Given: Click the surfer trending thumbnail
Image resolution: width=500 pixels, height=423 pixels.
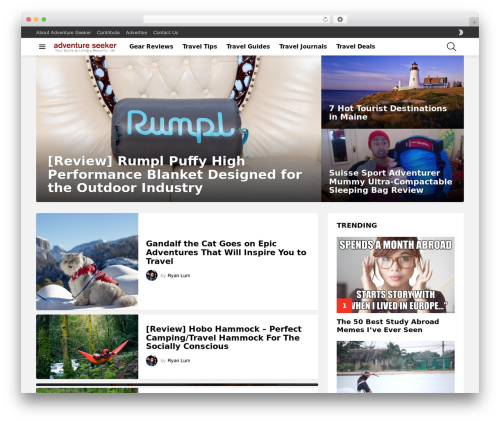Looking at the screenshot, I should (396, 367).
